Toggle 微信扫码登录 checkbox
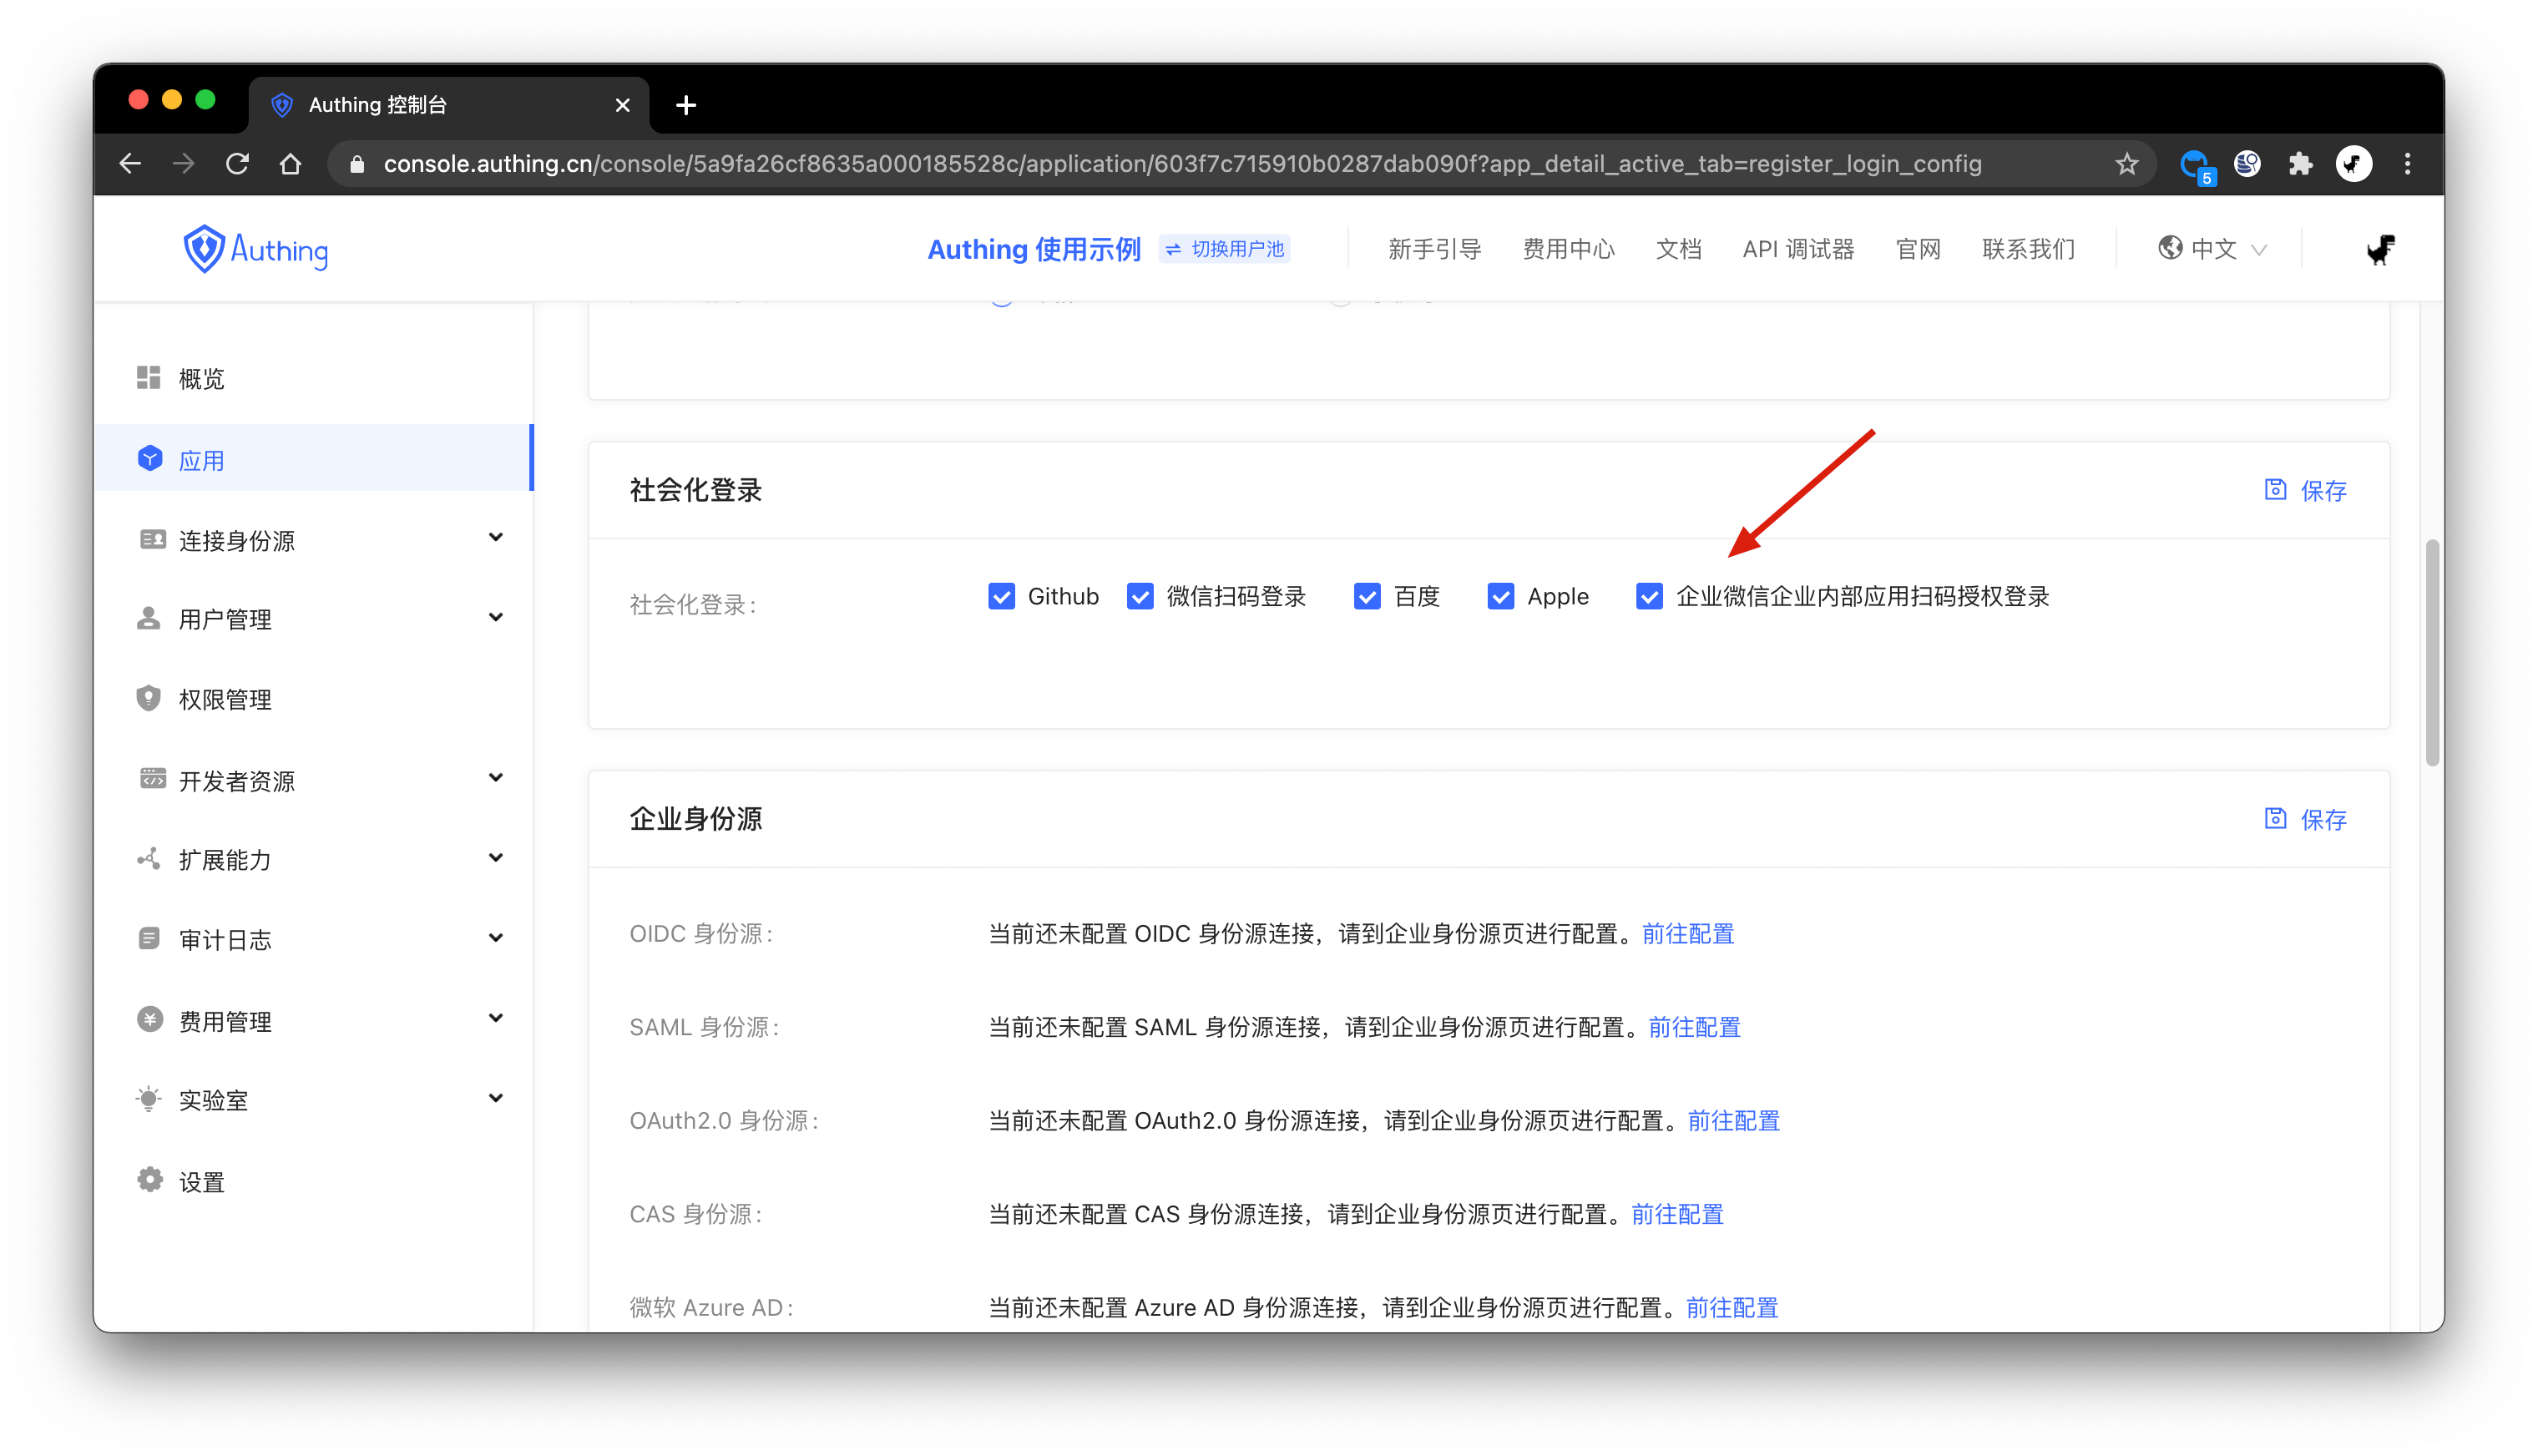The width and height of the screenshot is (2538, 1456). point(1140,597)
